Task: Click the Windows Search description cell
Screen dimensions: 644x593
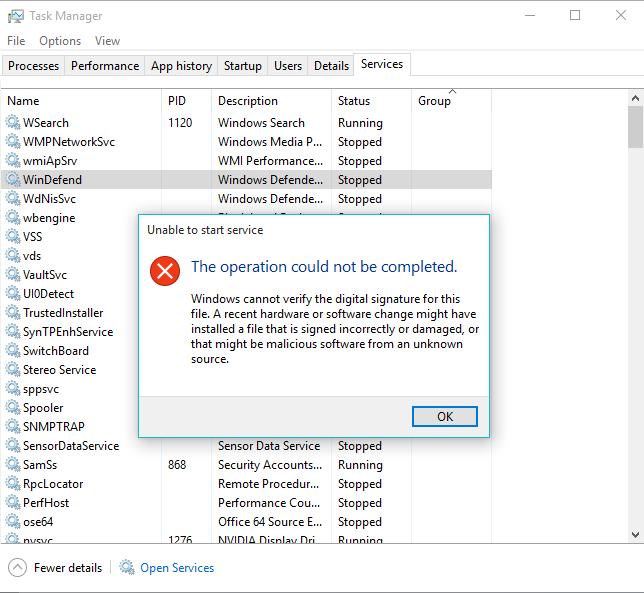Action: coord(261,123)
